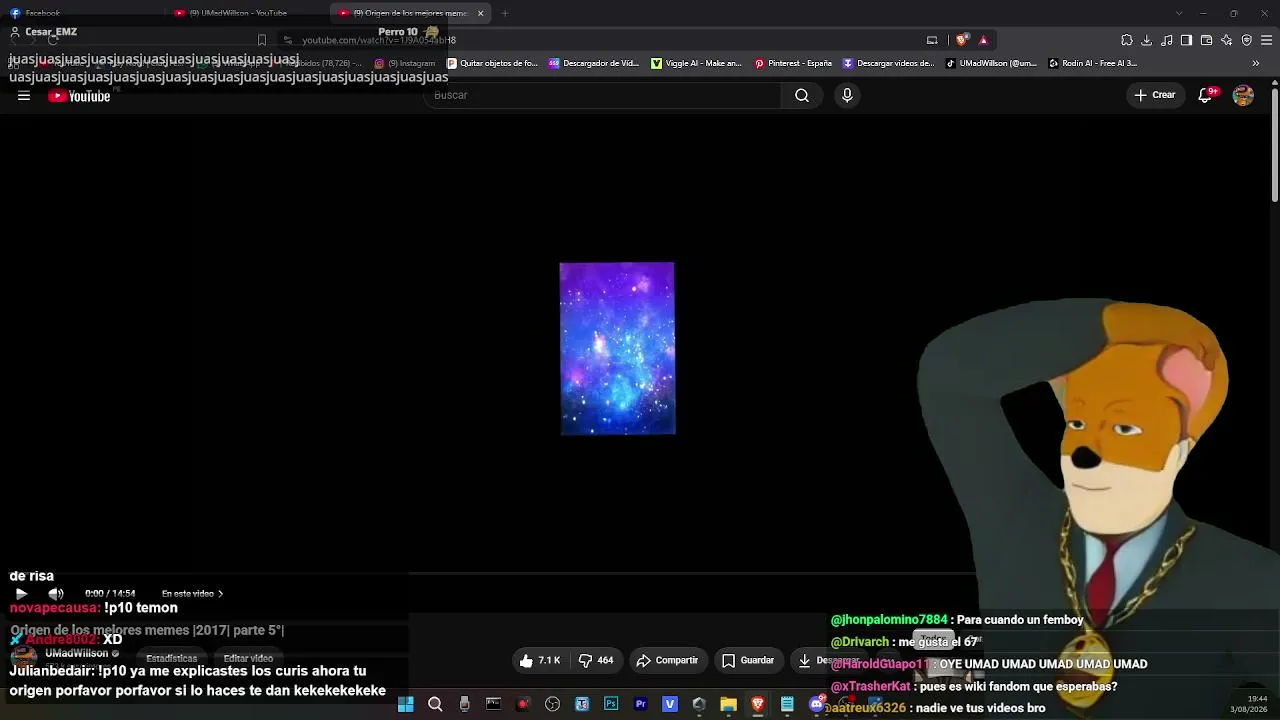
Task: Like the video with 7.1 K likes
Action: pyautogui.click(x=539, y=660)
